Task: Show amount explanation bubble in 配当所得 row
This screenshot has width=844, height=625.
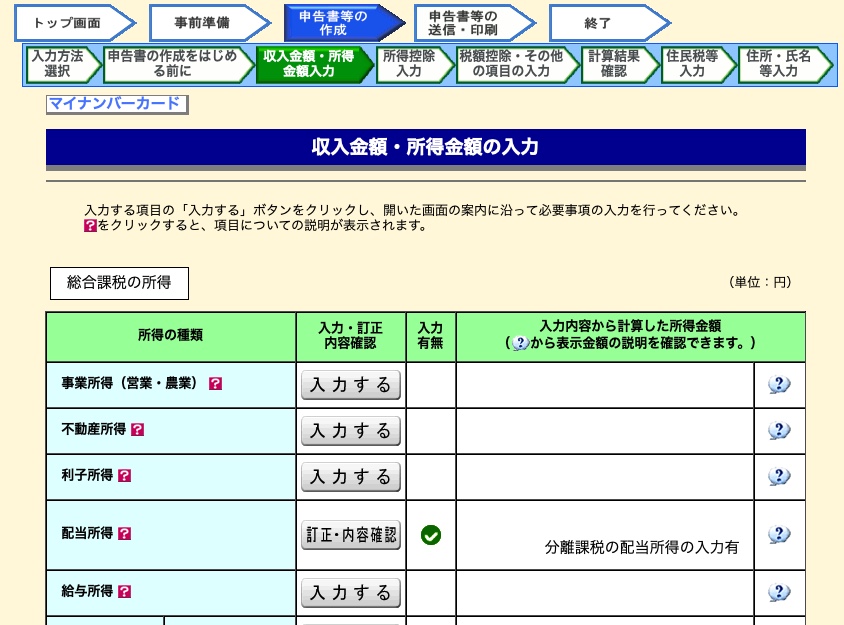Action: 779,534
